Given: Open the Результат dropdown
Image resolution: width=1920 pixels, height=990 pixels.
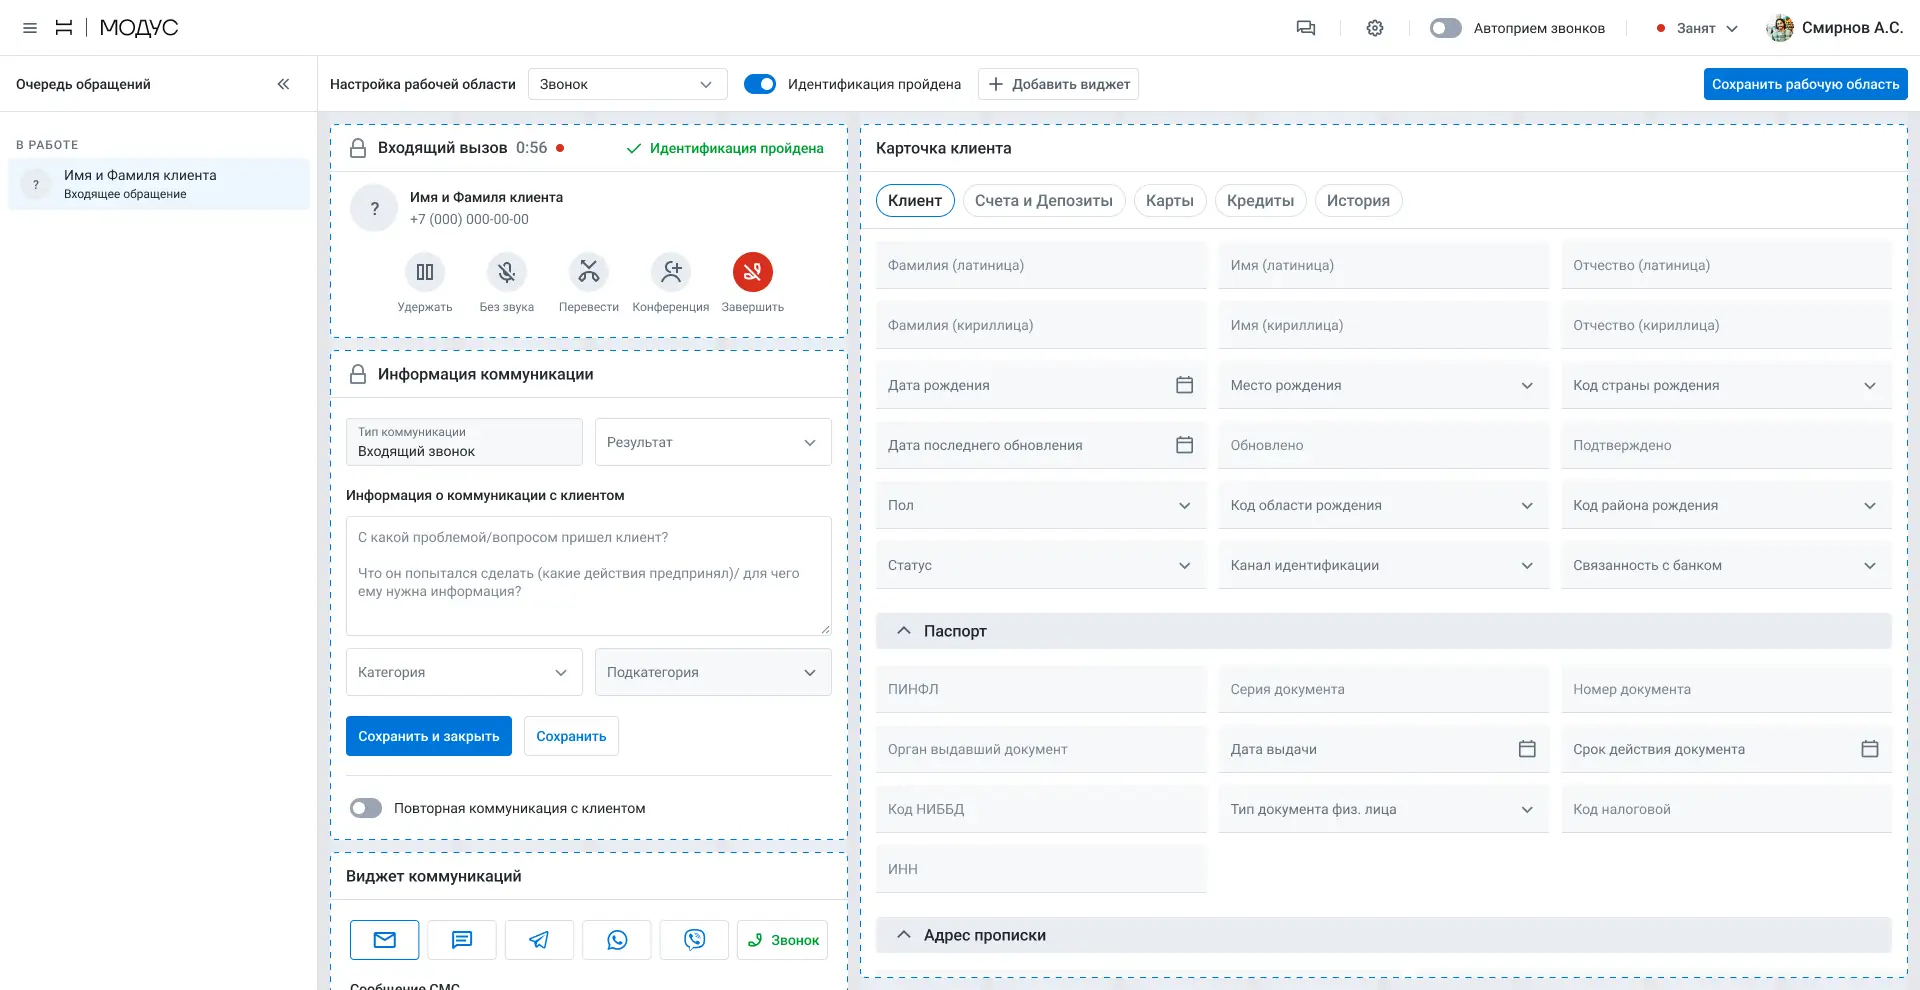Looking at the screenshot, I should pos(713,442).
